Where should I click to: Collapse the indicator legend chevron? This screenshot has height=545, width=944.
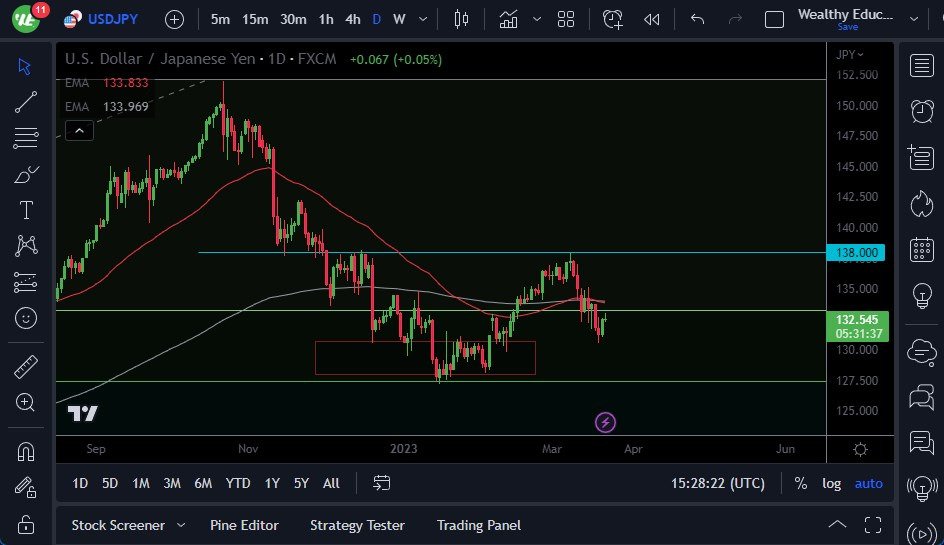(x=79, y=129)
